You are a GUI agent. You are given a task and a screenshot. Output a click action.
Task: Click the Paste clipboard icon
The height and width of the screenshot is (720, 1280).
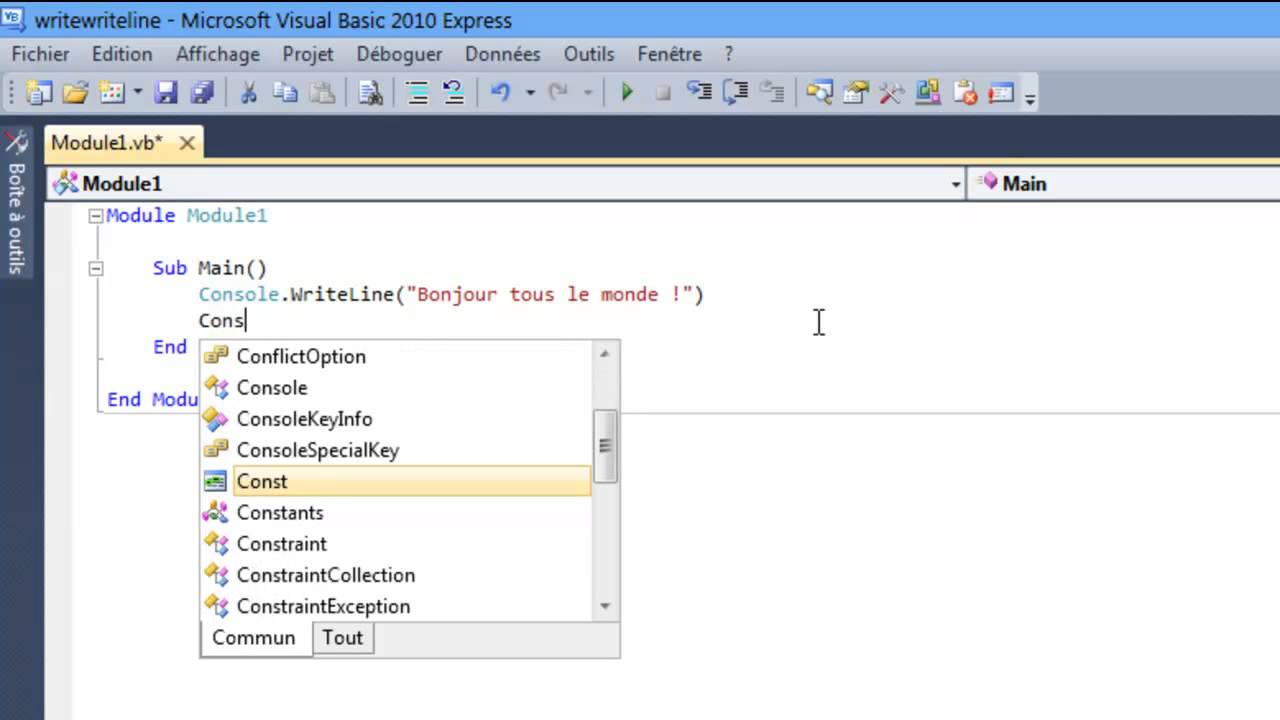click(x=322, y=93)
